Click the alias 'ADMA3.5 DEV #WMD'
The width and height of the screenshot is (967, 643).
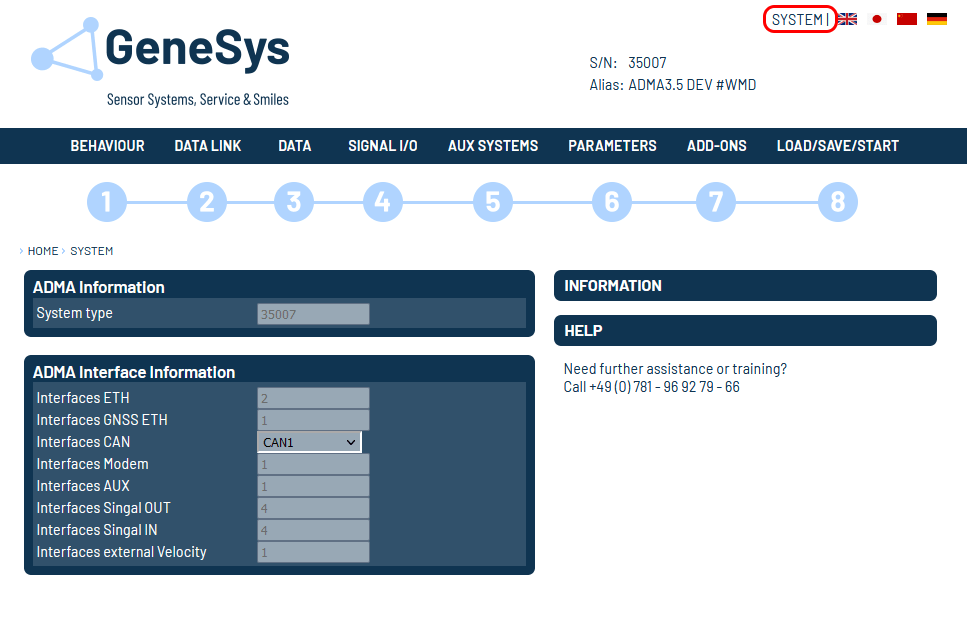(x=692, y=85)
